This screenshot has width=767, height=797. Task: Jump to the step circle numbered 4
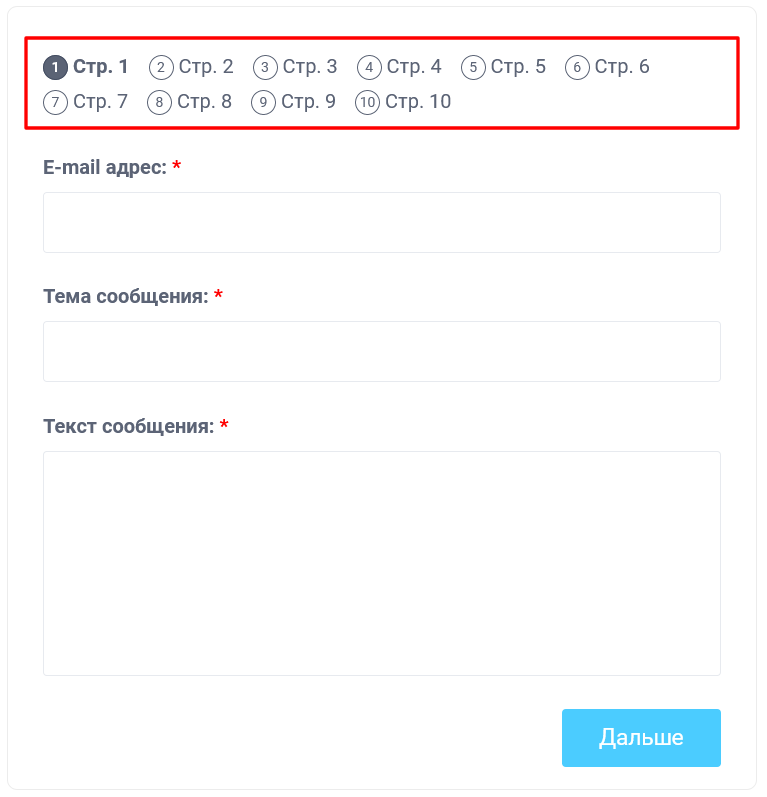(x=369, y=68)
